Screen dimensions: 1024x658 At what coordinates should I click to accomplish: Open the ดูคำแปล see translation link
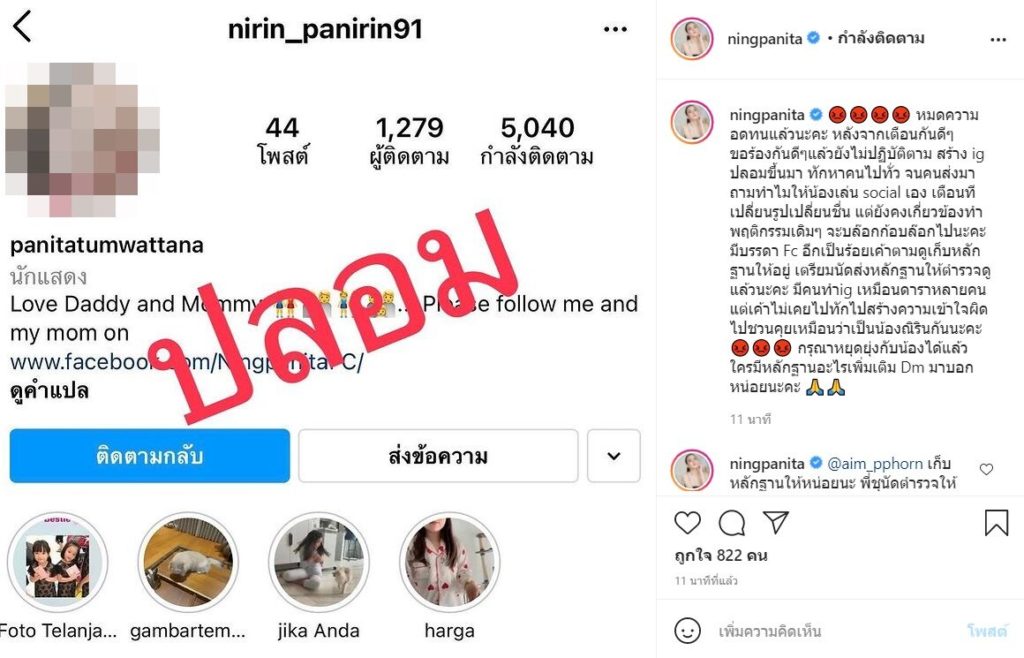(50, 392)
